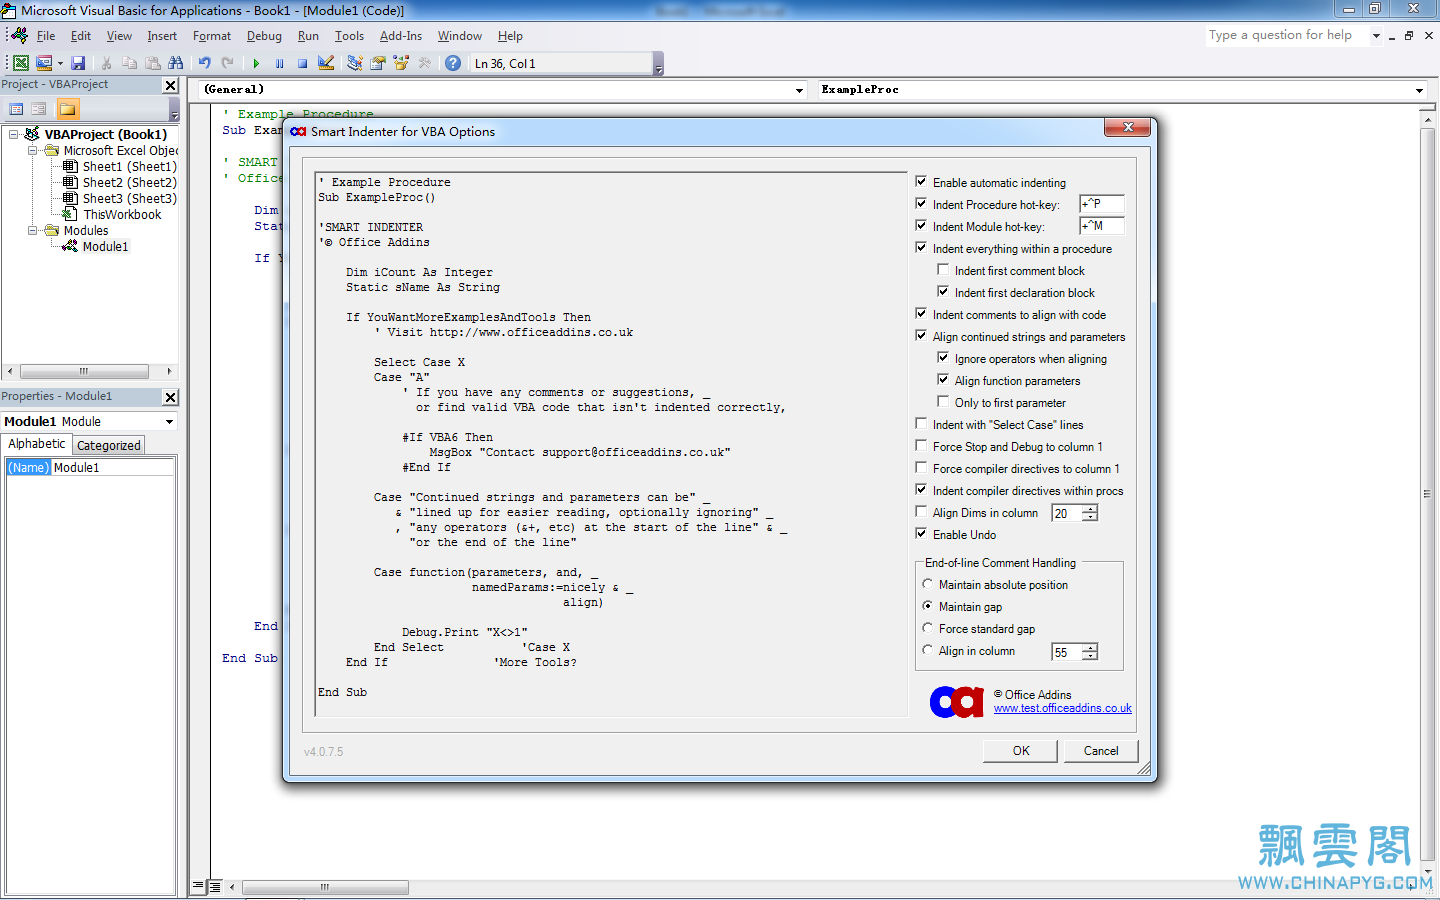Image resolution: width=1440 pixels, height=900 pixels.
Task: Open the Format menu
Action: click(x=212, y=36)
